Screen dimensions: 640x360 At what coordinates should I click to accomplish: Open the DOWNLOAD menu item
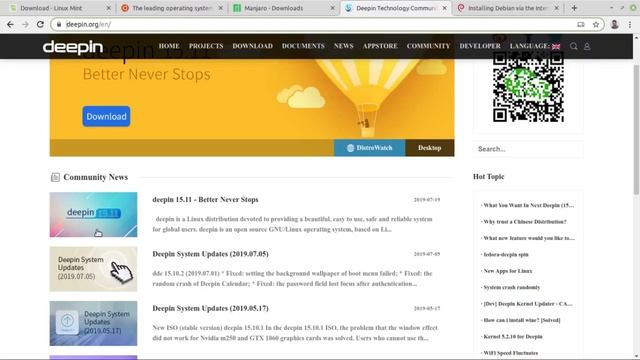point(252,46)
